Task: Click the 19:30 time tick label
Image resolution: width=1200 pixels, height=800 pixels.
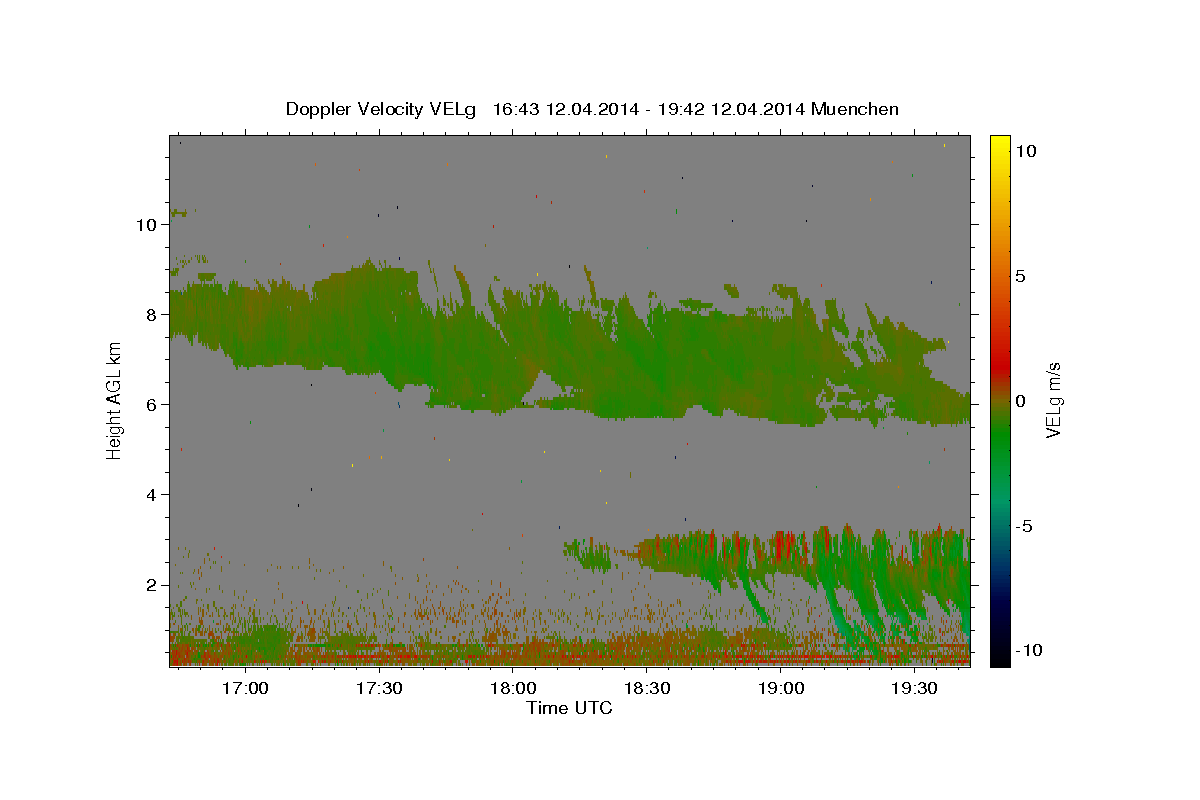Action: (915, 688)
